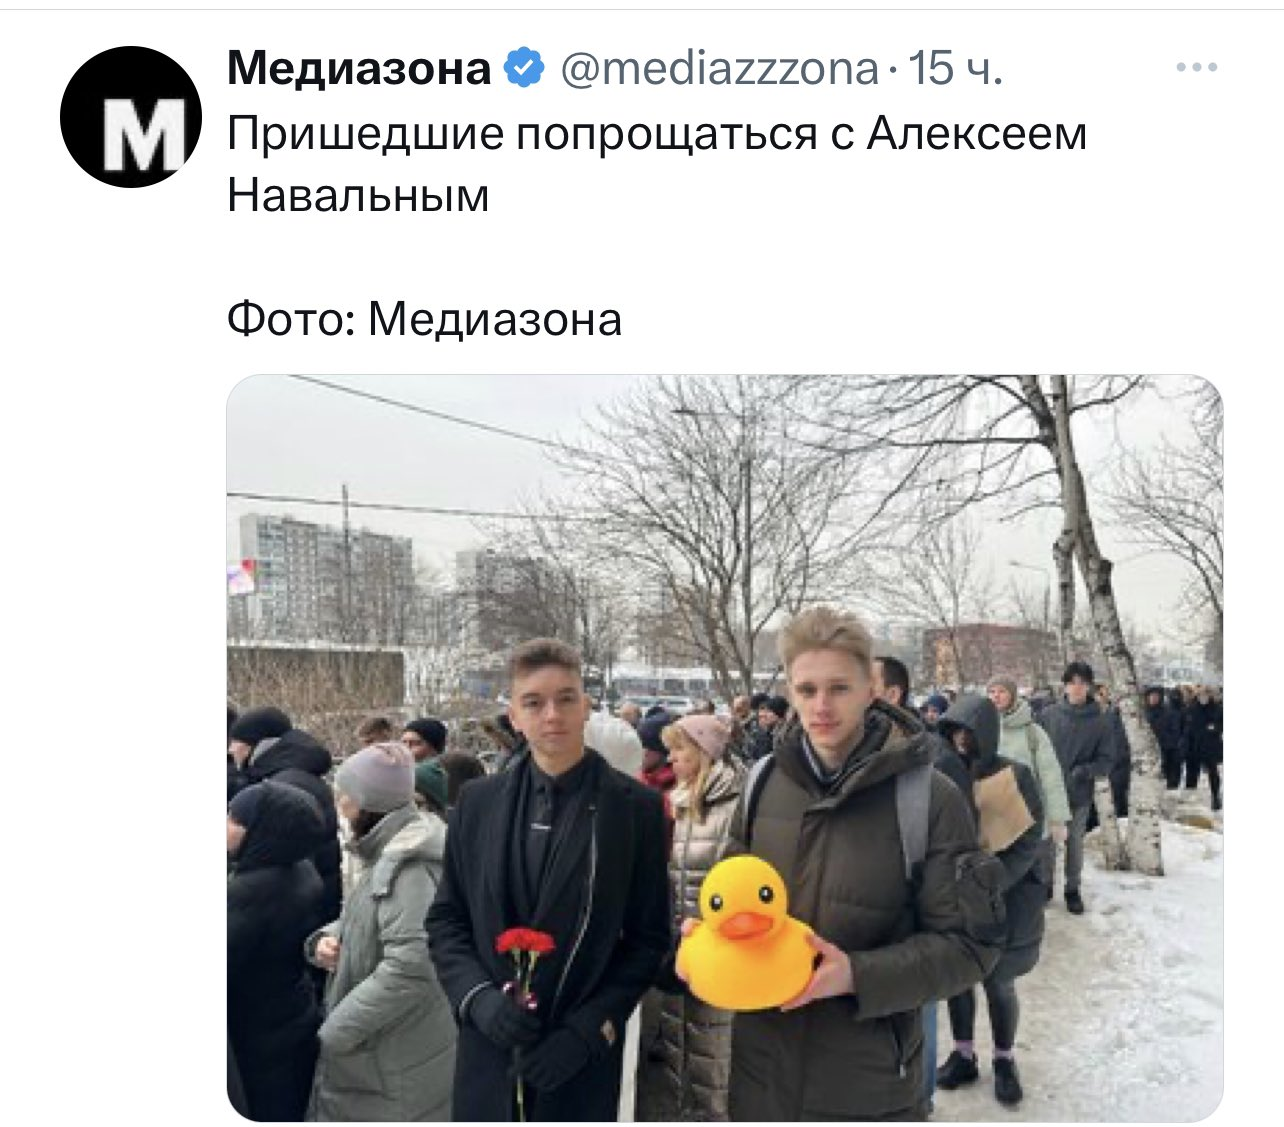Open the three-dot more options menu
The image size is (1284, 1127).
pyautogui.click(x=1196, y=68)
